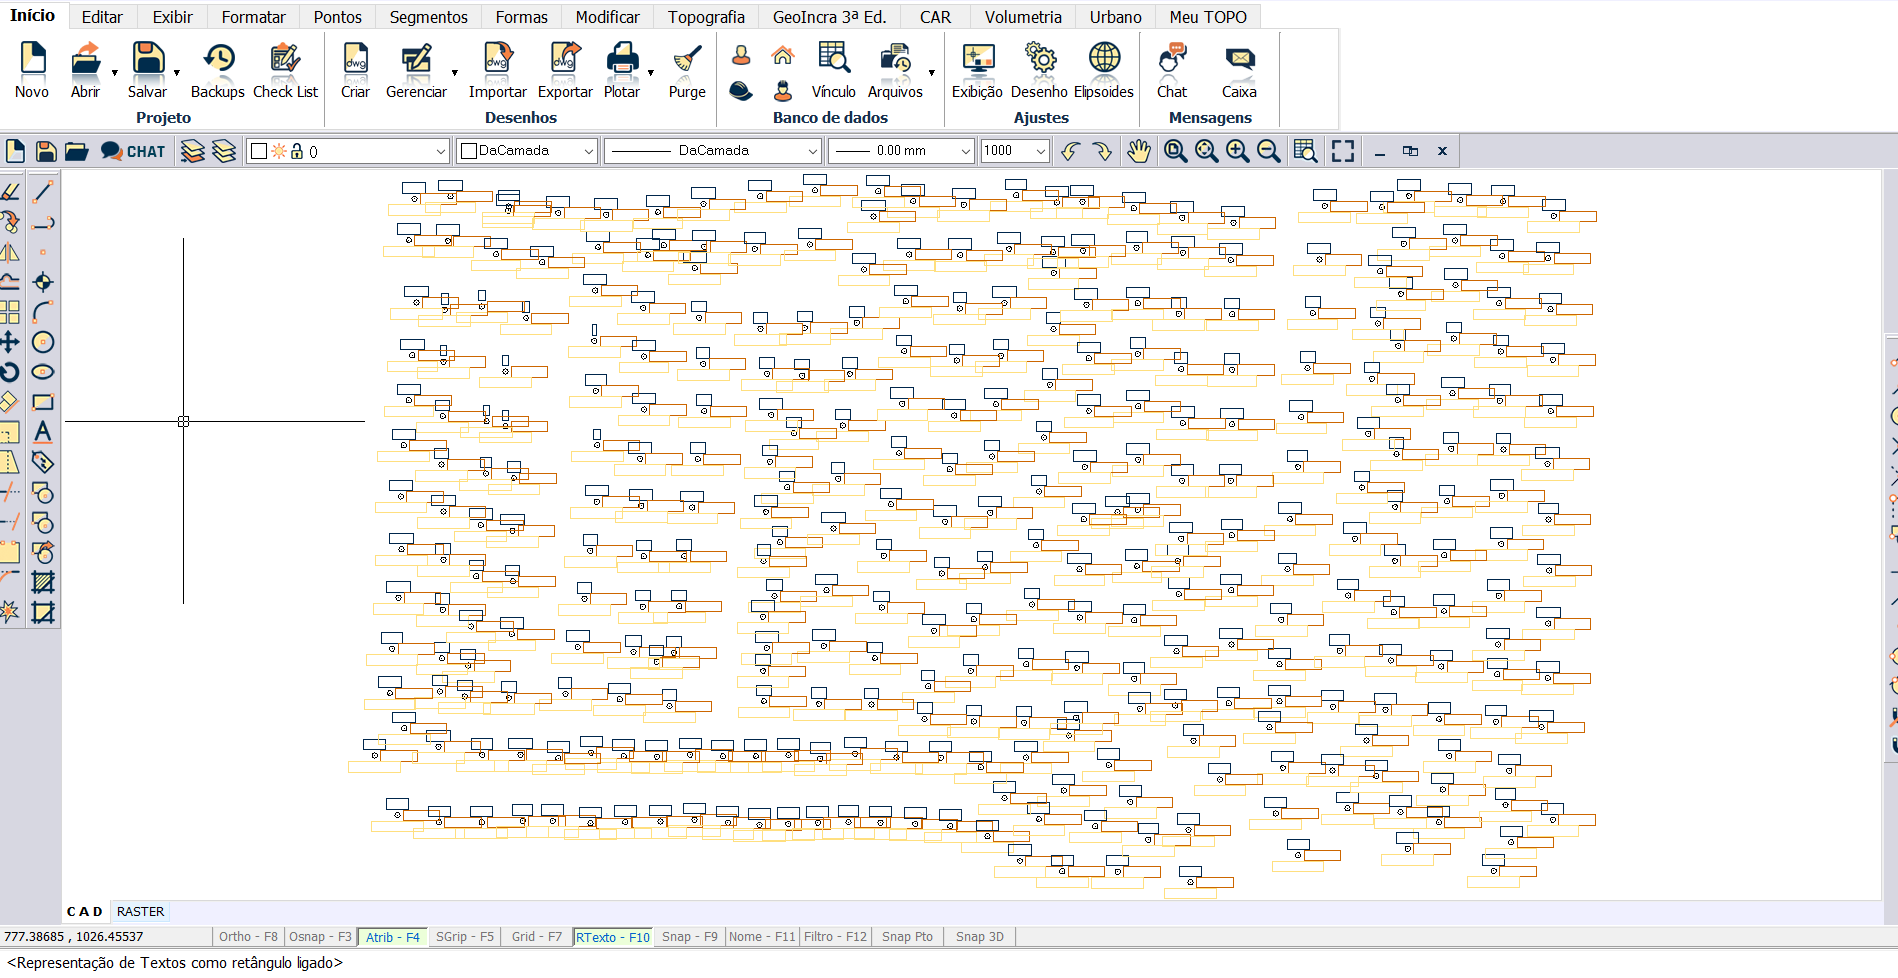This screenshot has height=978, width=1898.
Task: Open the scale 1000 dropdown
Action: tap(1040, 151)
